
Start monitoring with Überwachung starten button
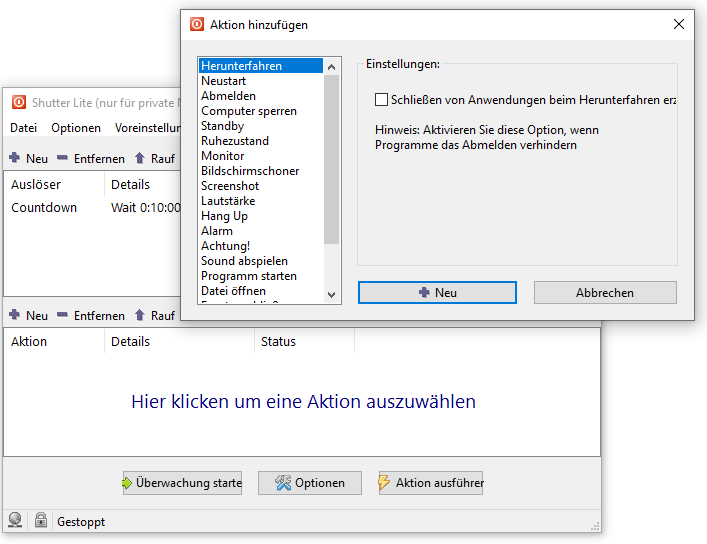[182, 483]
